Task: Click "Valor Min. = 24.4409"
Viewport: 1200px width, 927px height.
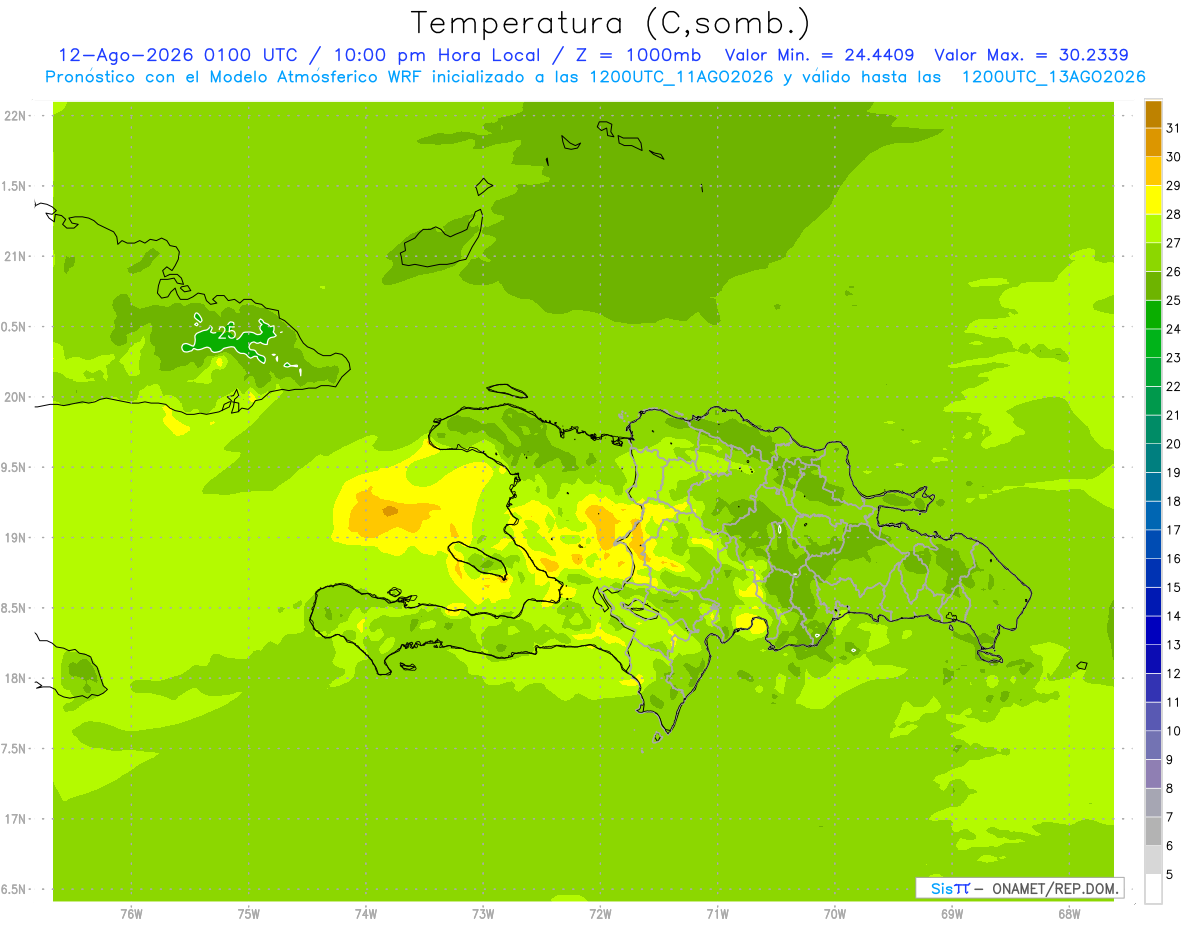Action: pos(819,55)
